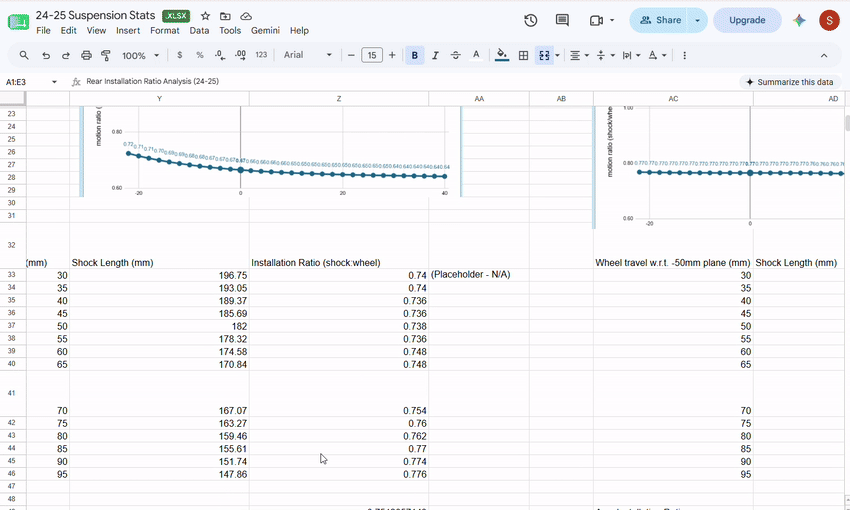Expand the merge cells options arrow
This screenshot has height=510, width=850.
pyautogui.click(x=557, y=55)
